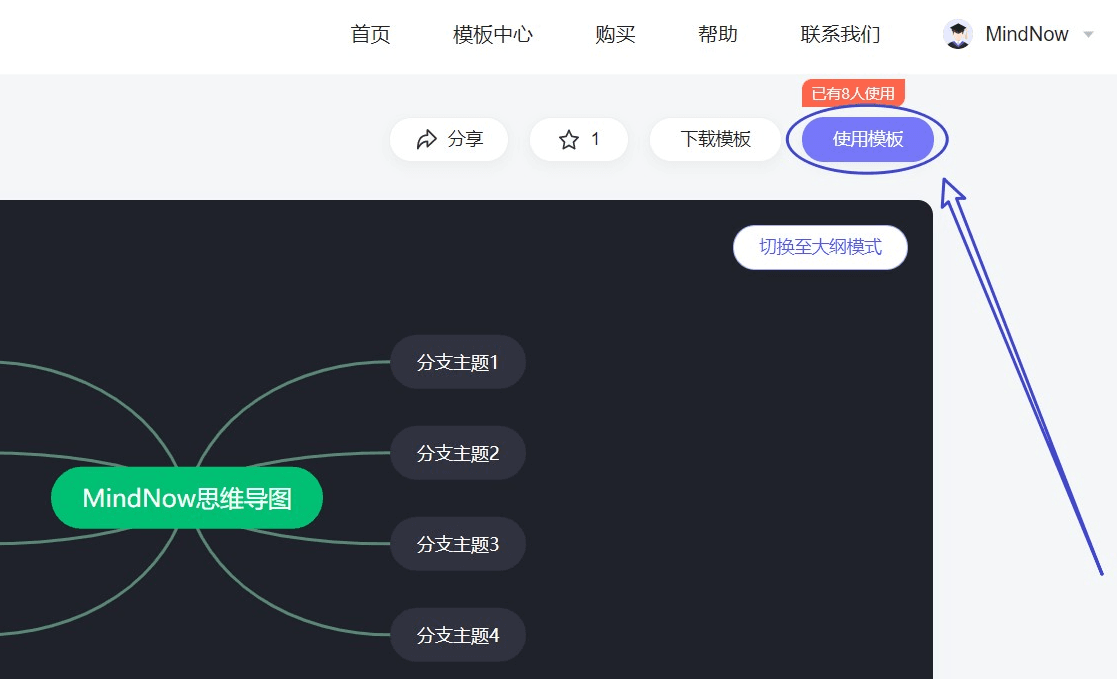Star the template with the favorite button
This screenshot has height=679, width=1117.
point(578,139)
